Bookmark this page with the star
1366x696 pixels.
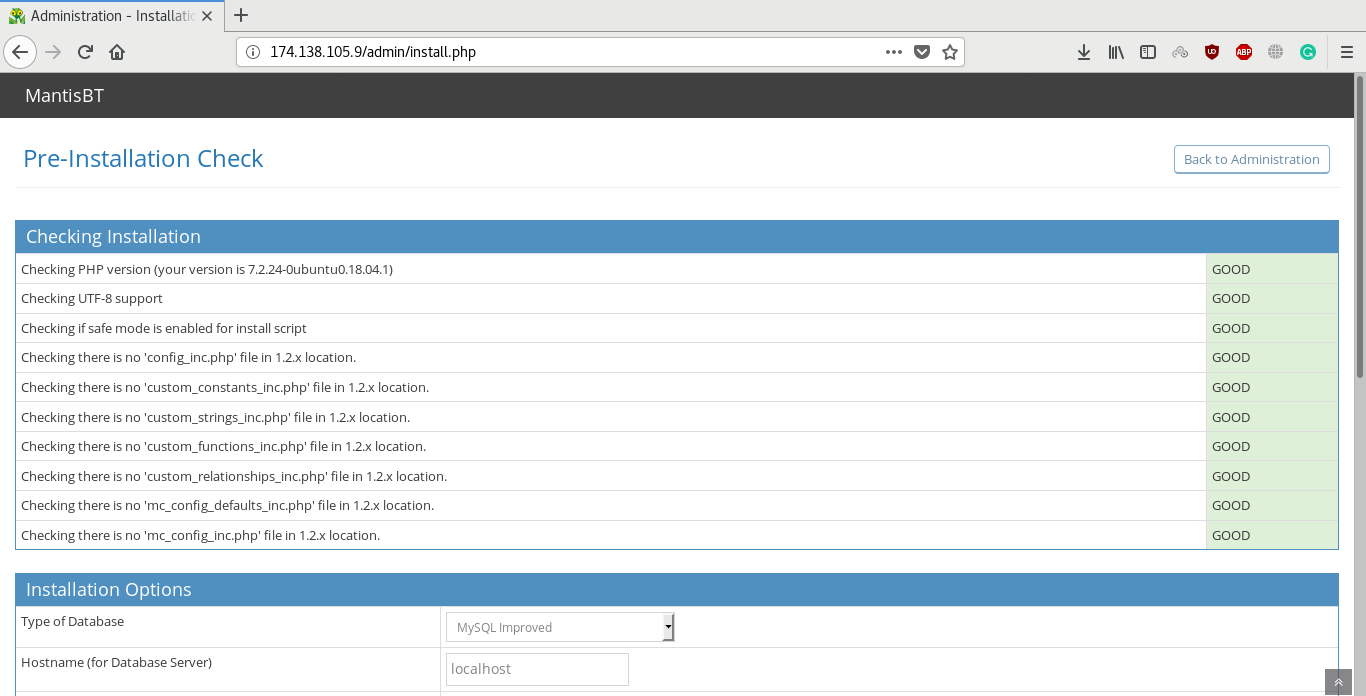(950, 52)
